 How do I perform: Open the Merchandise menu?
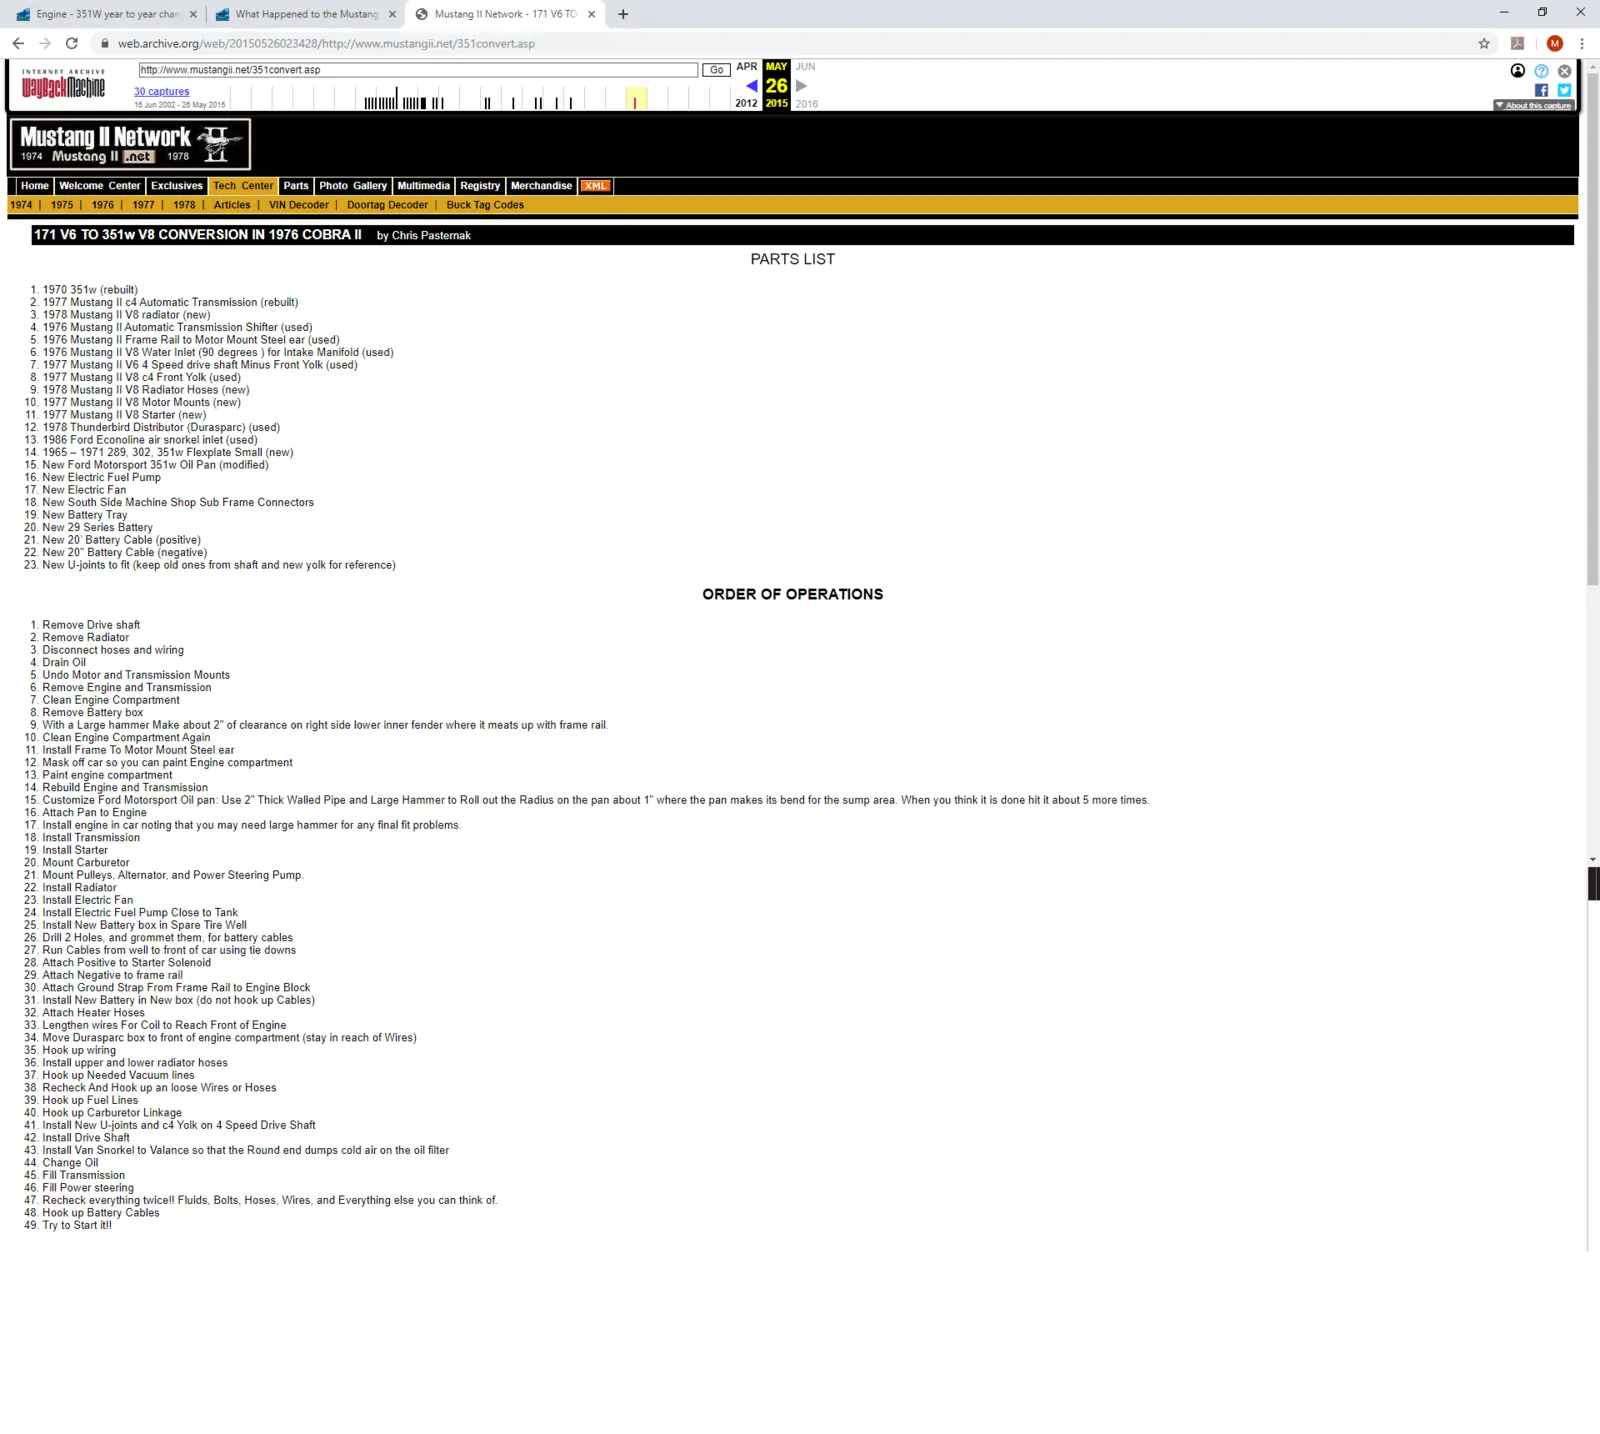pos(541,186)
